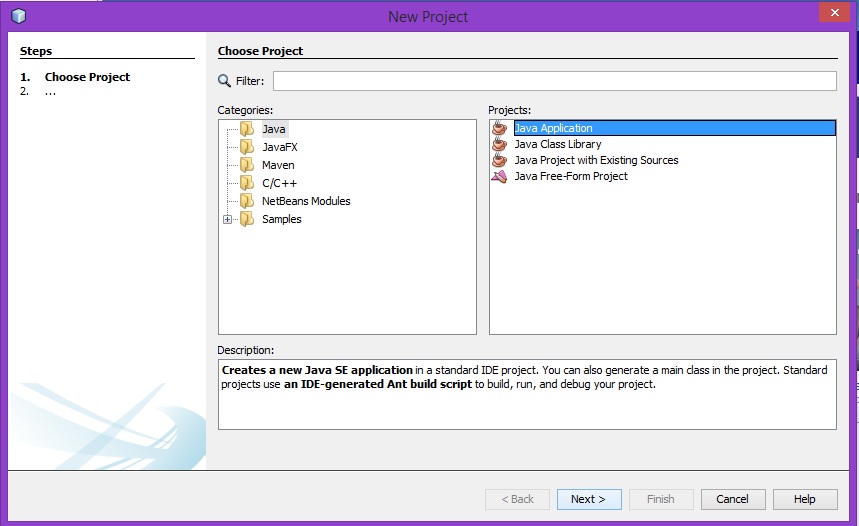Select the Samples category label
Screen dimensions: 859x526
[x=281, y=219]
